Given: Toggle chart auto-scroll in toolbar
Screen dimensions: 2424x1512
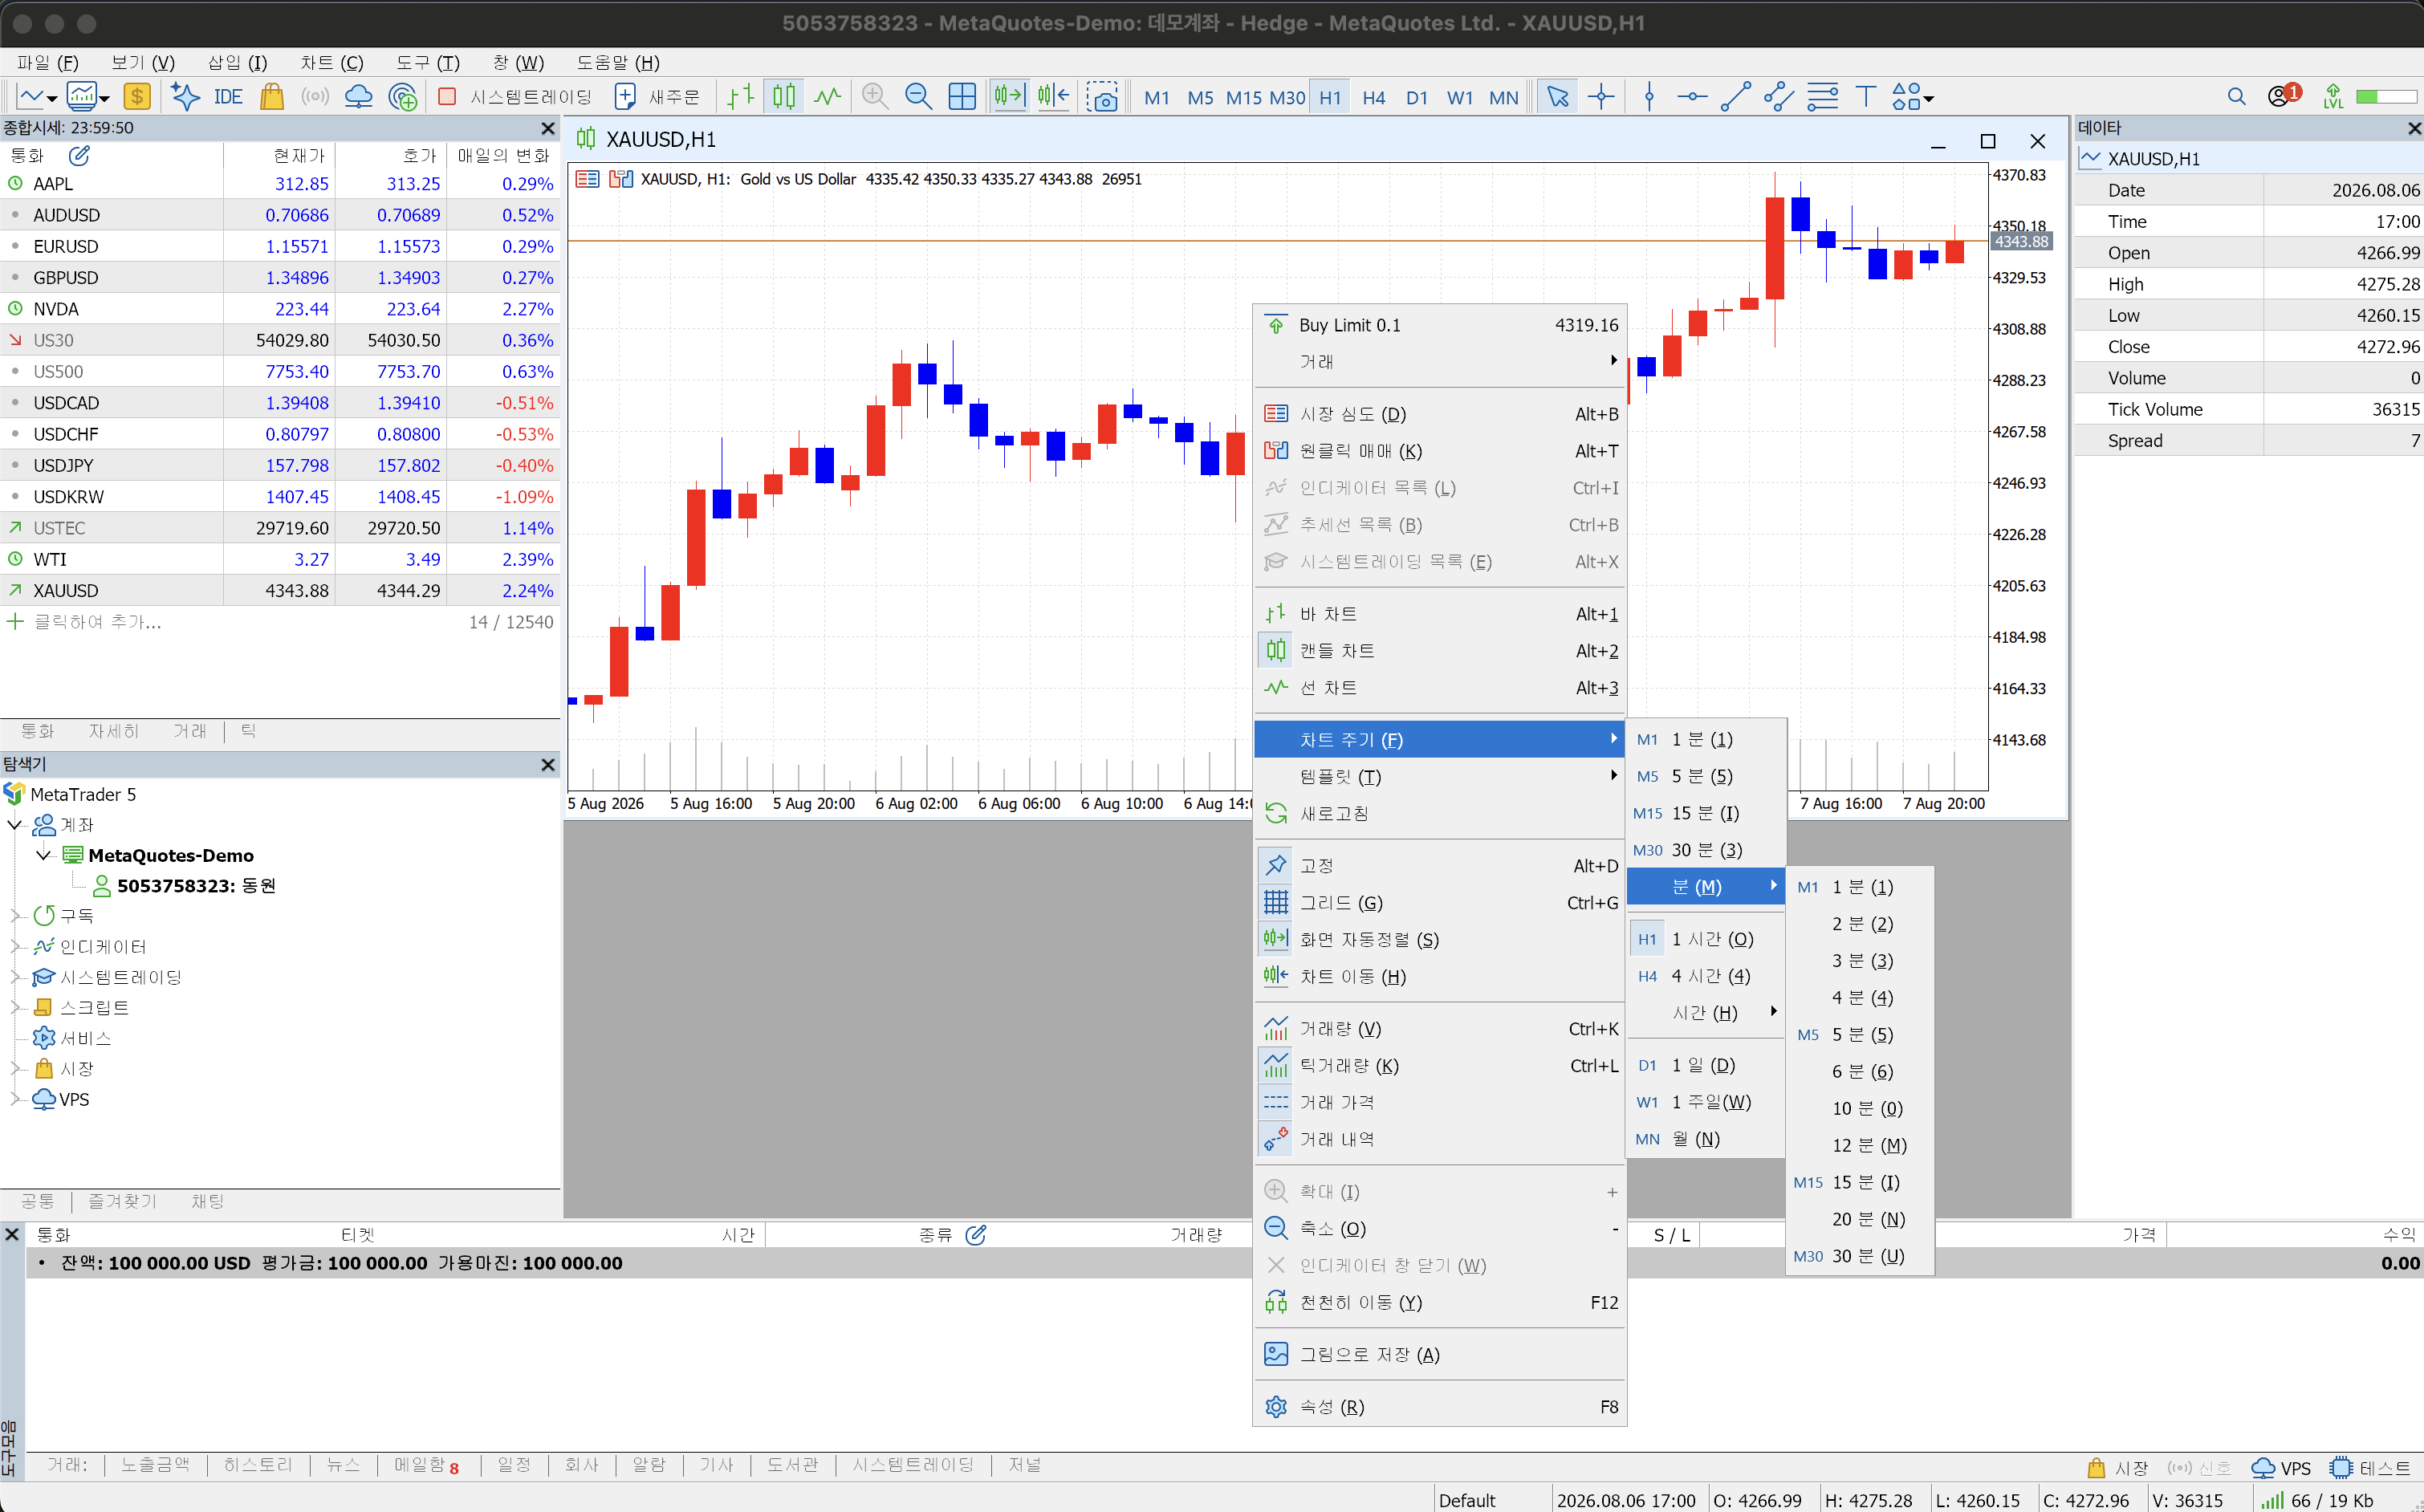Looking at the screenshot, I should coord(1009,97).
